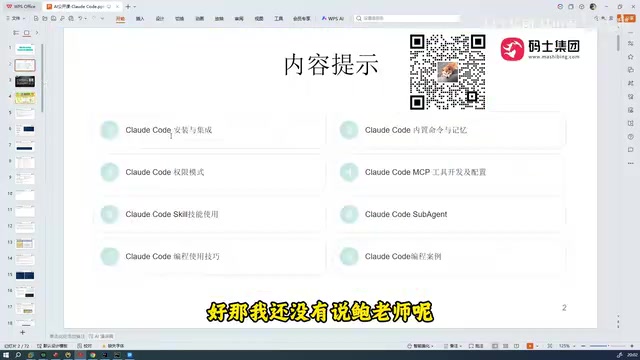Switch to slide sorter view
Viewport: 640px width, 360px height.
(x=506, y=346)
